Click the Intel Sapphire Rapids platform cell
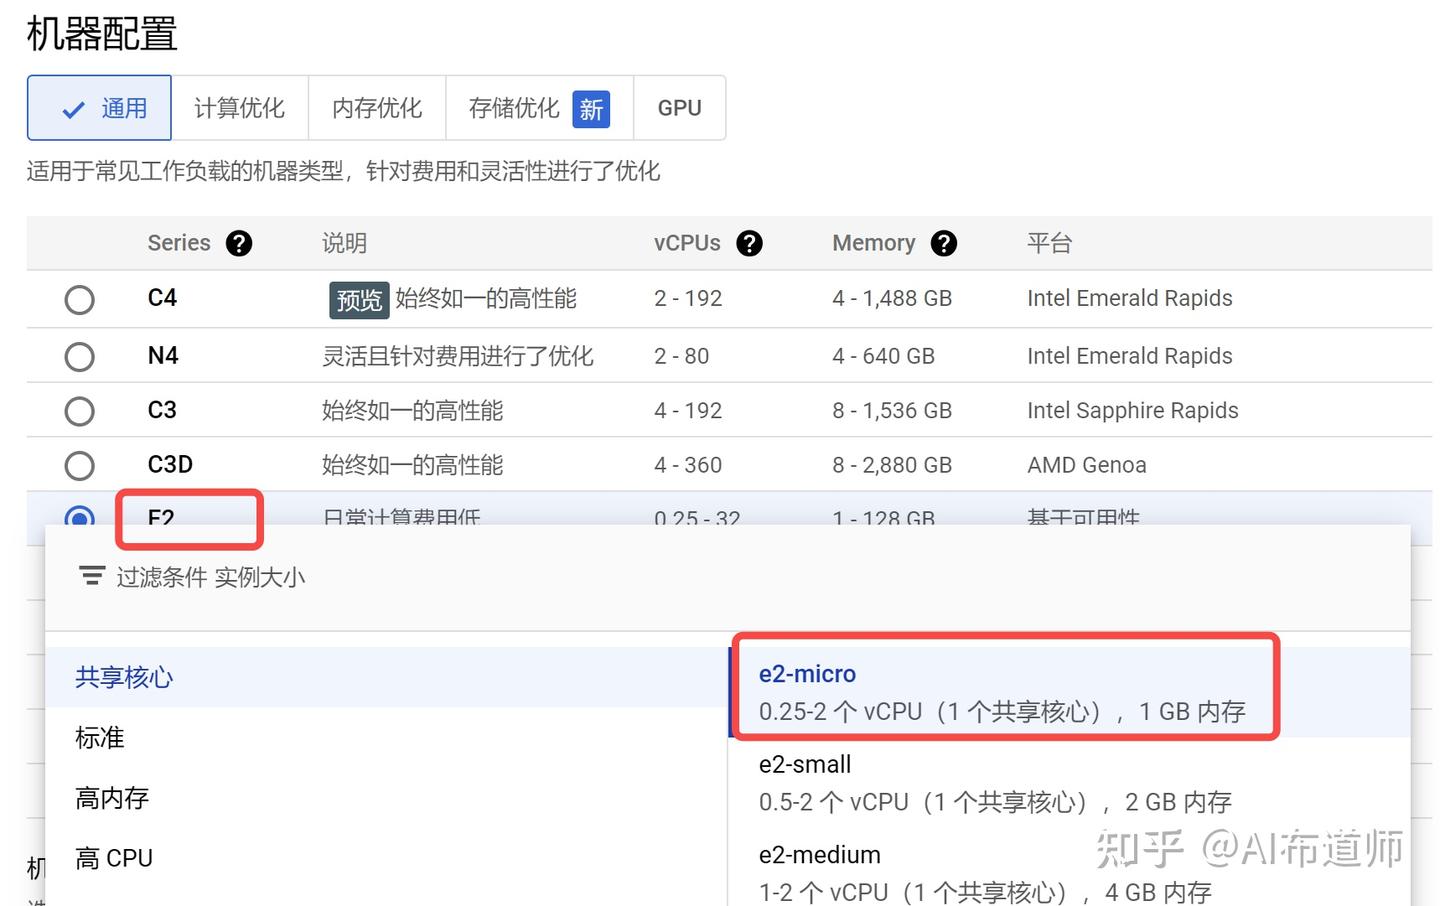This screenshot has width=1440, height=906. [1133, 410]
